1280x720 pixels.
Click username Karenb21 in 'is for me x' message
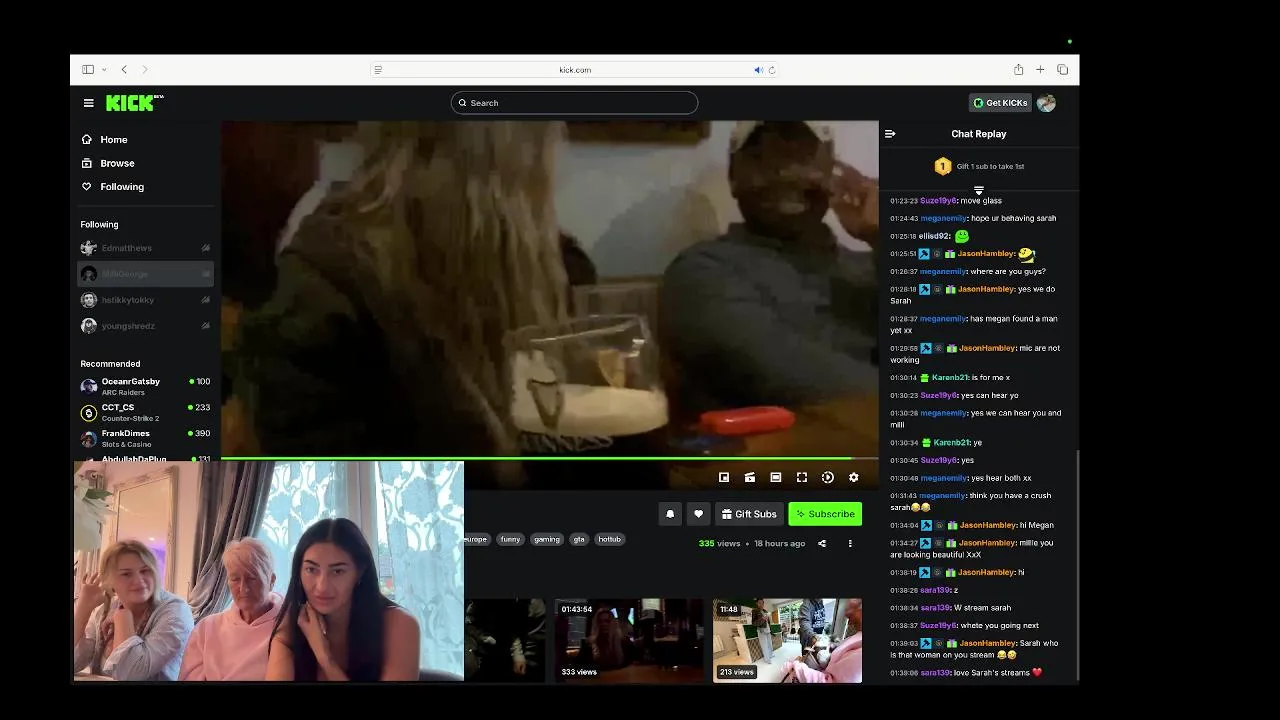pyautogui.click(x=950, y=378)
